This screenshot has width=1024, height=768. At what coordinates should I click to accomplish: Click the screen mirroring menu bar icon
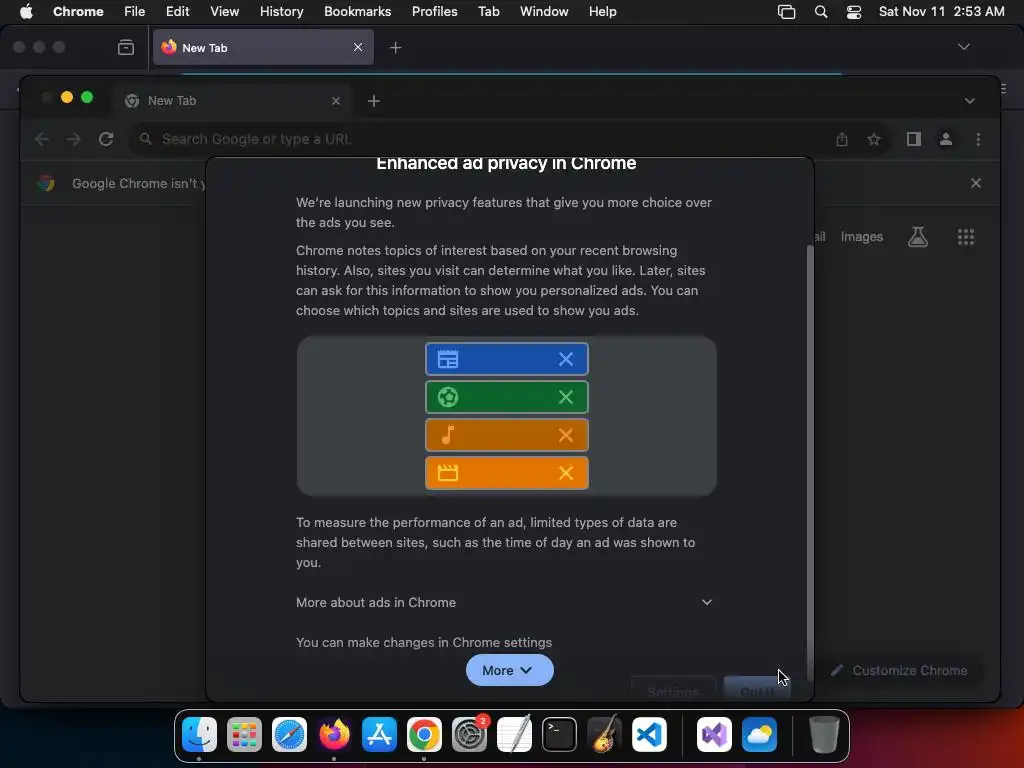(x=786, y=12)
